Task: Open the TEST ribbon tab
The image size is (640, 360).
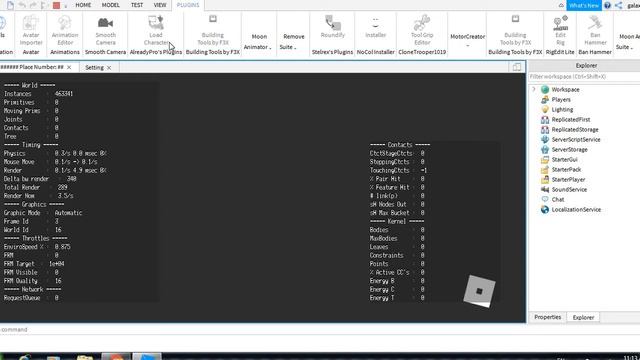Action: tap(137, 5)
